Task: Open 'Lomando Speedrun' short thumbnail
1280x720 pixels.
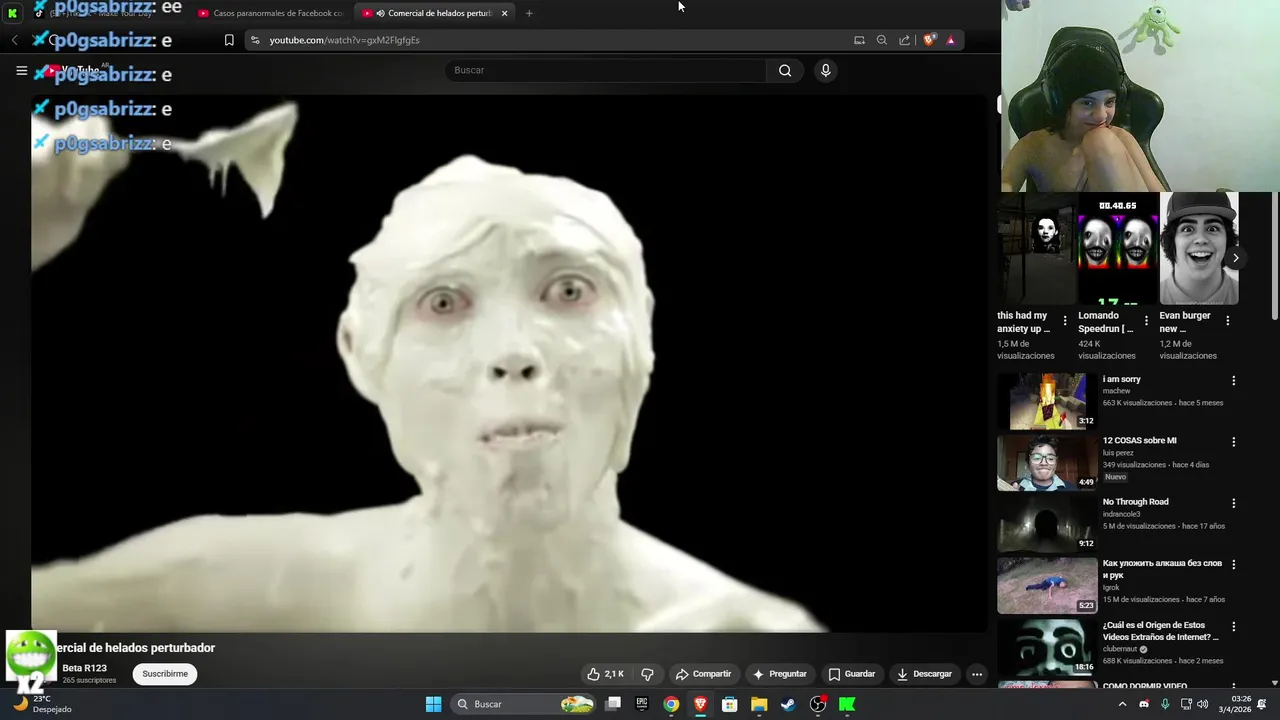Action: [x=1117, y=248]
